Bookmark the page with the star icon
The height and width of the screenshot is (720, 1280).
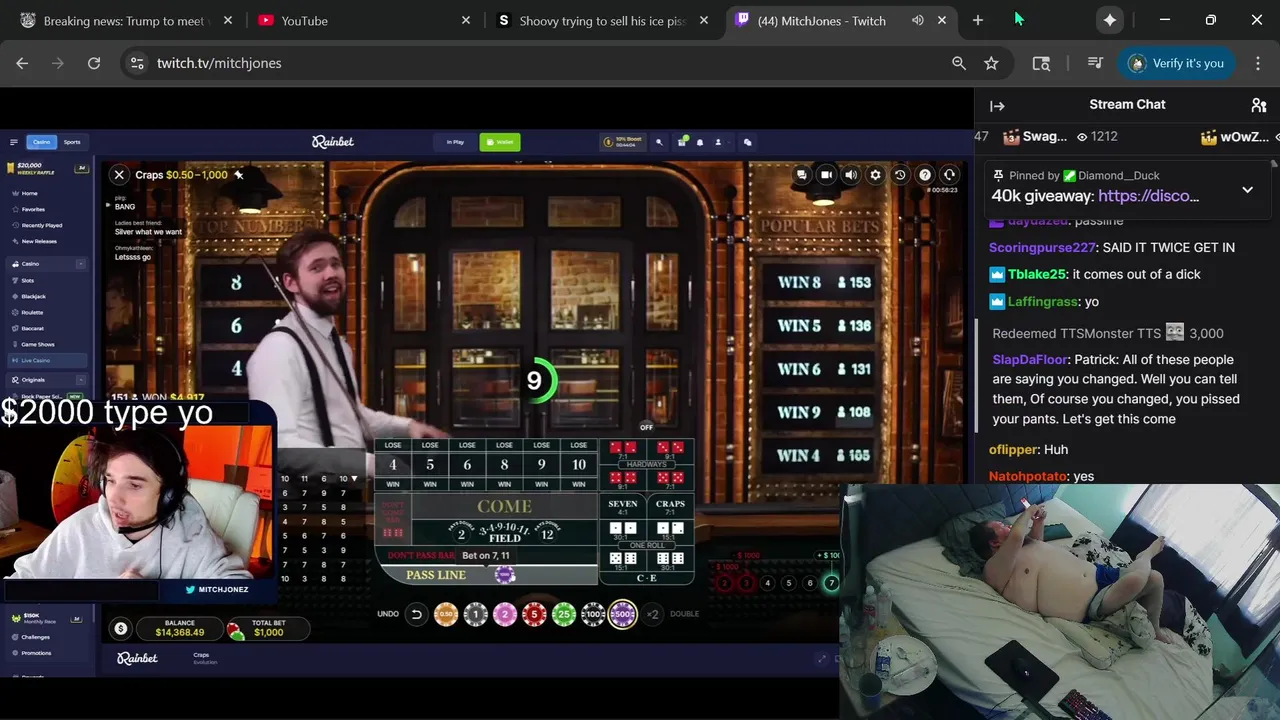tap(991, 63)
